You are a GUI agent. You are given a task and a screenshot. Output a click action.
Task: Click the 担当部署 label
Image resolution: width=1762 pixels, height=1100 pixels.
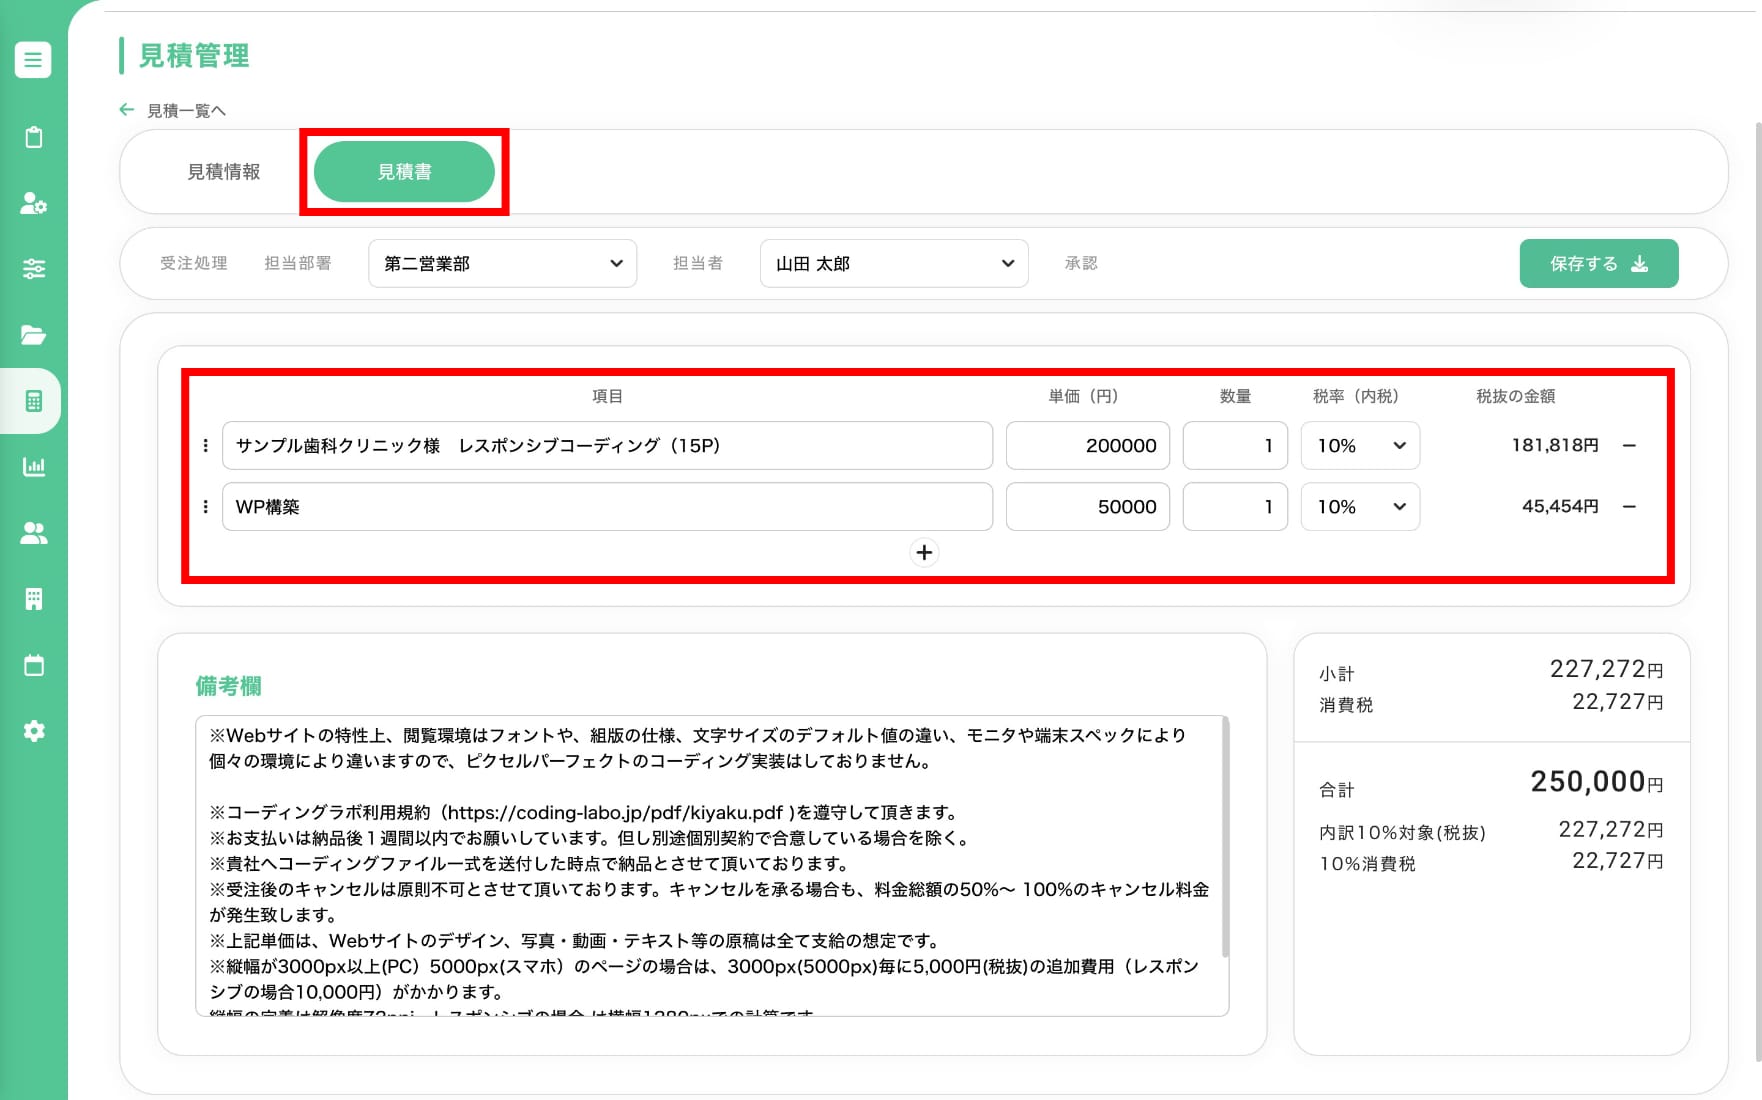pyautogui.click(x=298, y=264)
